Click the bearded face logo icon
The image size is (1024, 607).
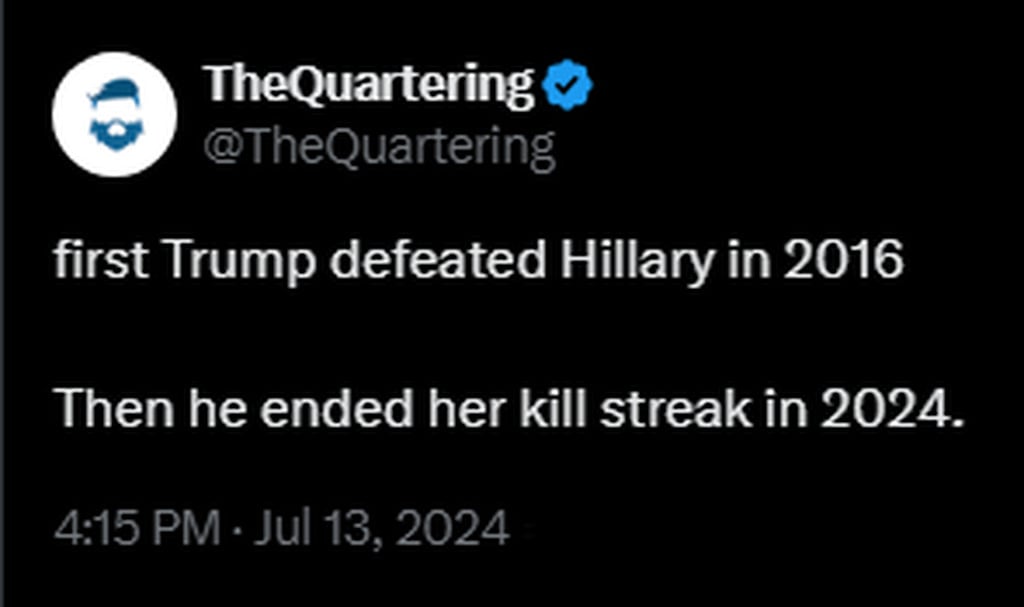[112, 116]
